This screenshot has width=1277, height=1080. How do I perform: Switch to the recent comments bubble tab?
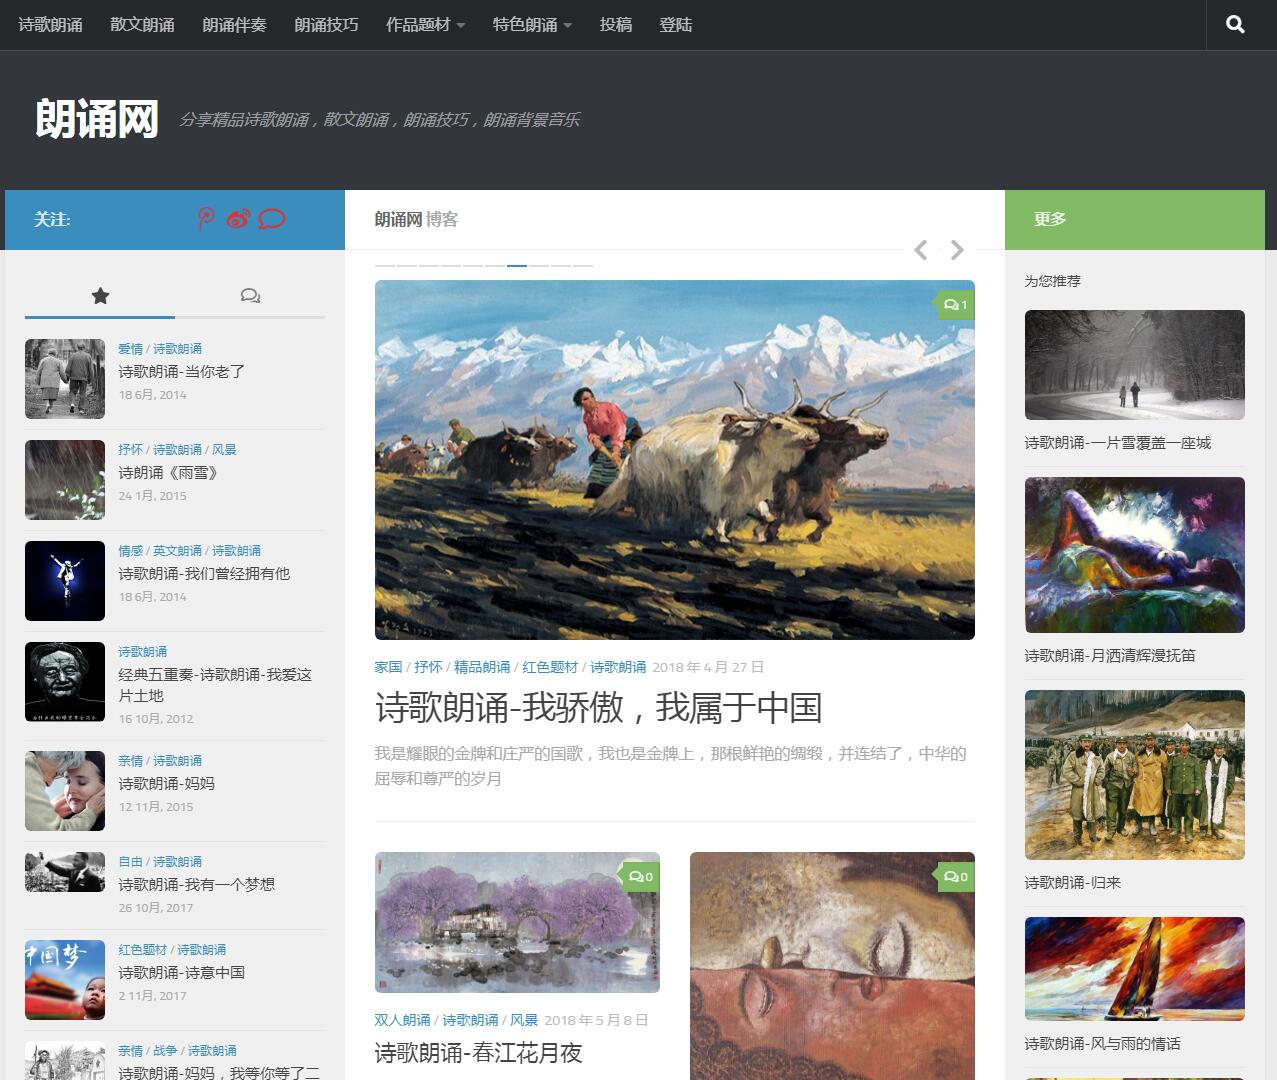click(x=250, y=296)
